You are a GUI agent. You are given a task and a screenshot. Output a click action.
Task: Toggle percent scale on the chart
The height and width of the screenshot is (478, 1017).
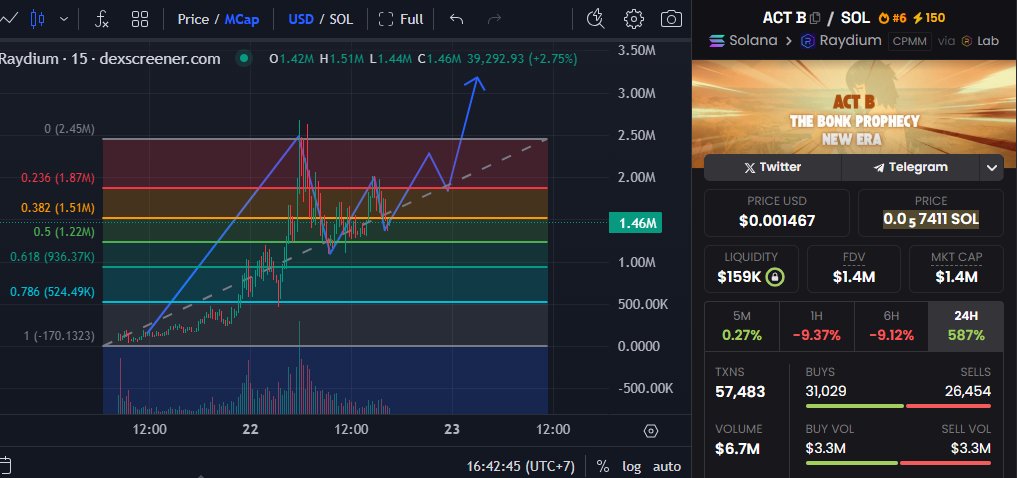click(603, 466)
